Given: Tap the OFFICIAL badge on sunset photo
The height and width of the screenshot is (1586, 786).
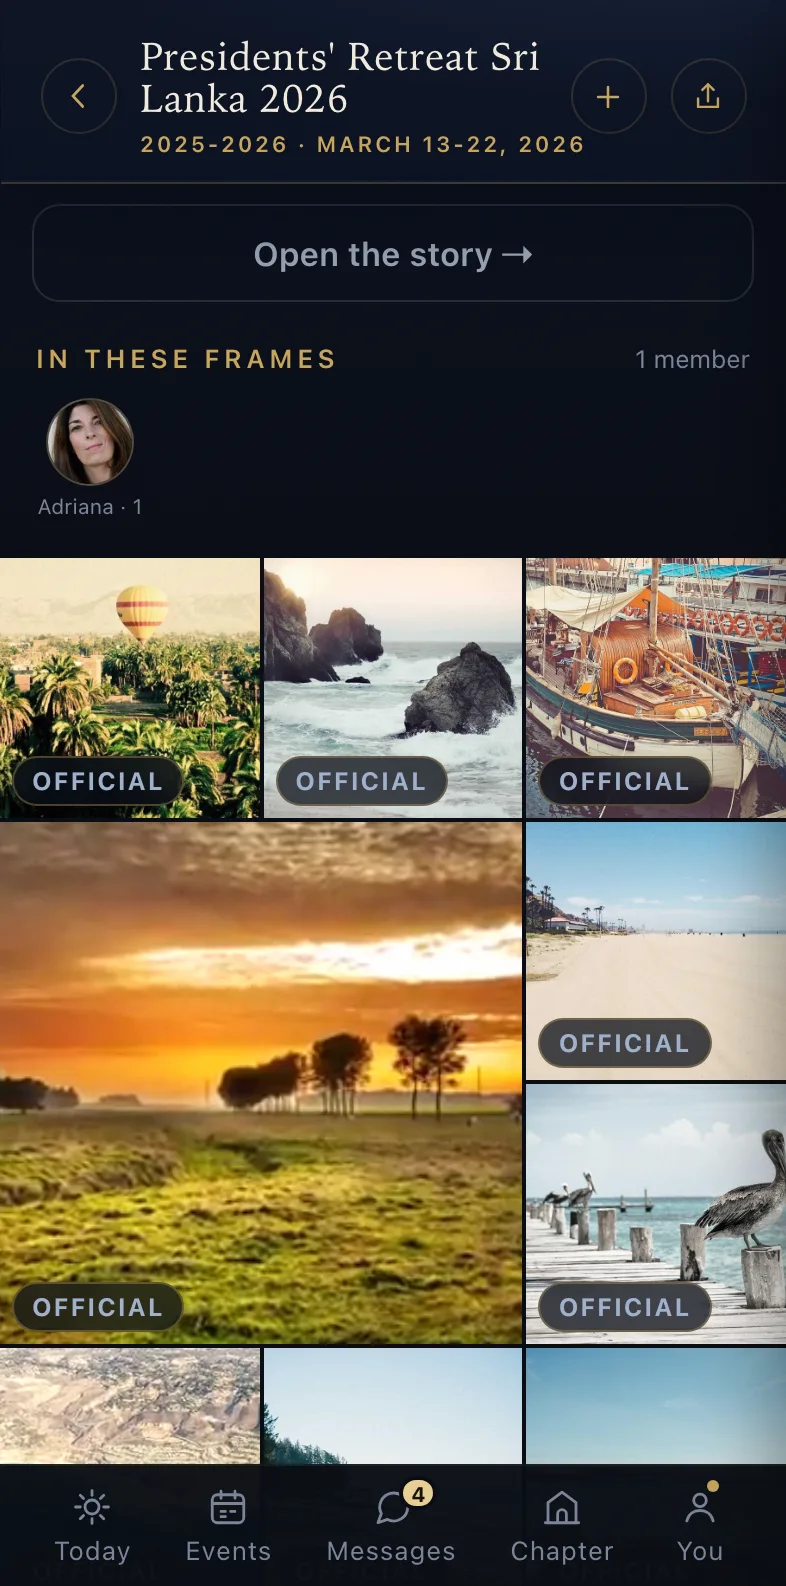Looking at the screenshot, I should (98, 1307).
